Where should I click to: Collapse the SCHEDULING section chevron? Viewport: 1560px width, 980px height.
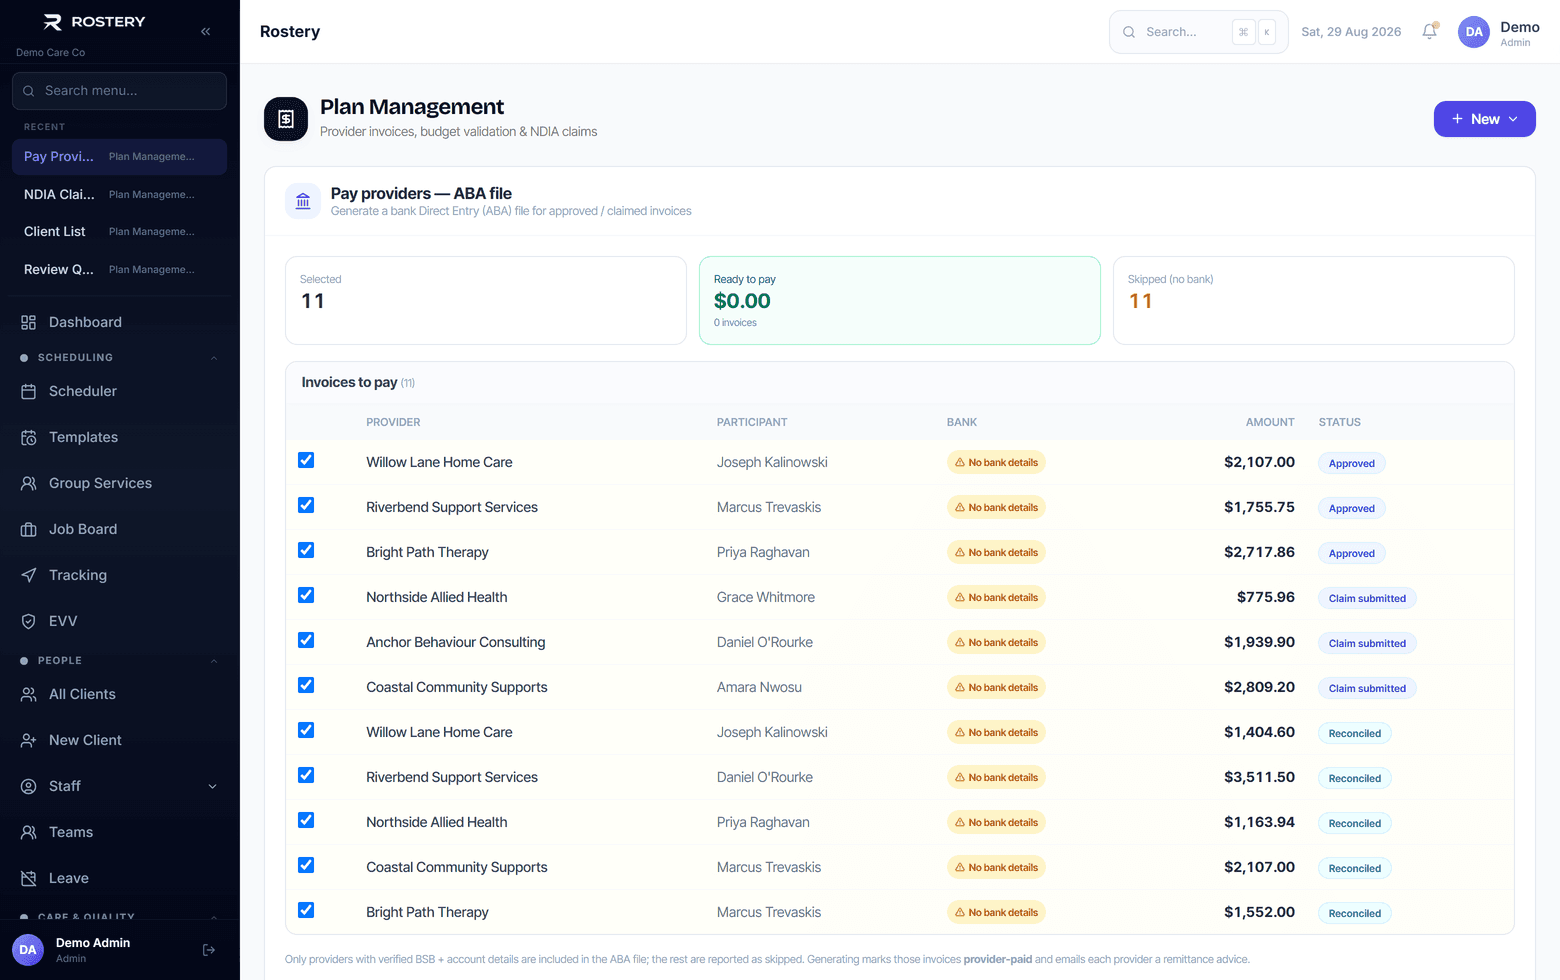click(x=213, y=358)
